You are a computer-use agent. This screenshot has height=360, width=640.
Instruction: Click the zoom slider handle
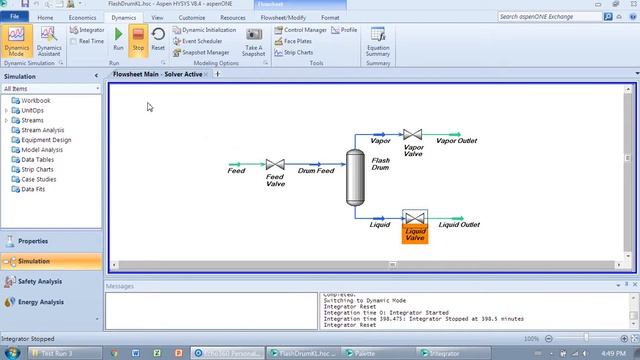(x=586, y=338)
